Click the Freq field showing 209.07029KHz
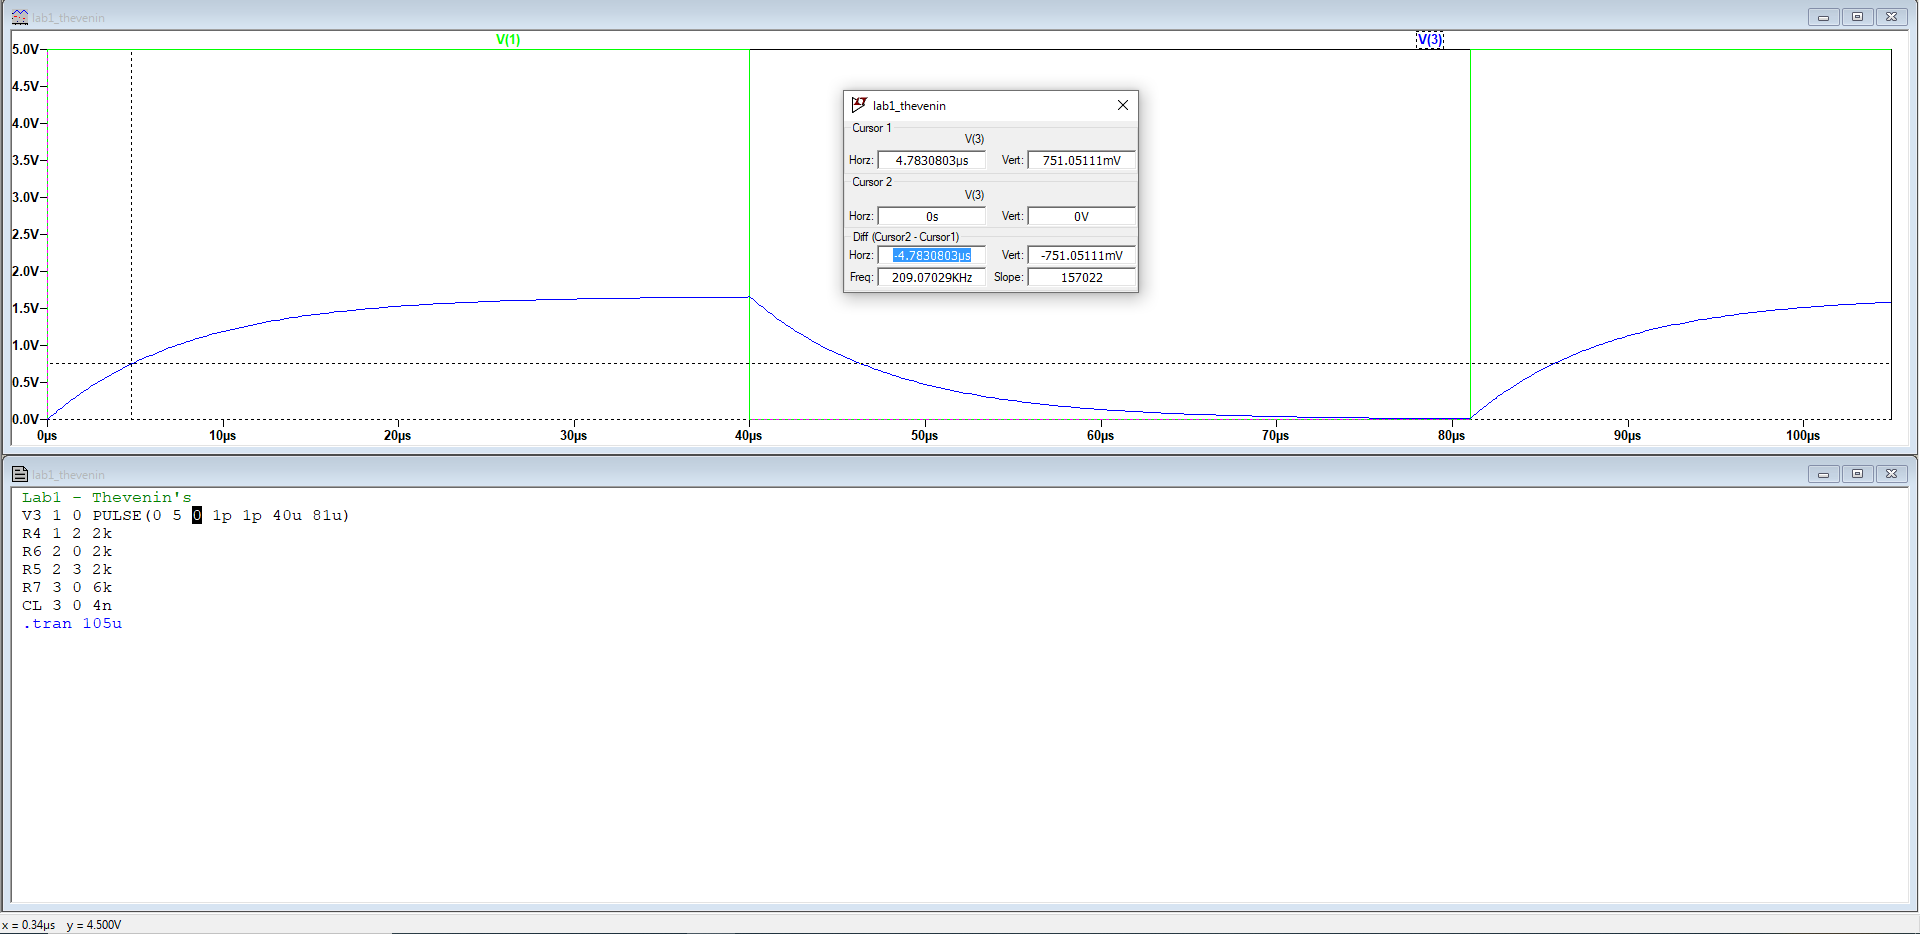This screenshot has height=934, width=1920. (931, 277)
